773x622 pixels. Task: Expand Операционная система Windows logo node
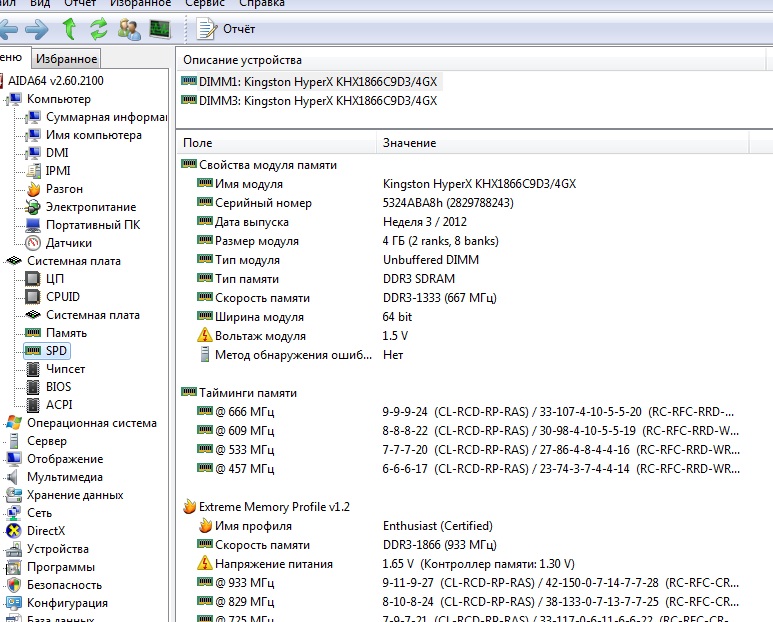(14, 423)
